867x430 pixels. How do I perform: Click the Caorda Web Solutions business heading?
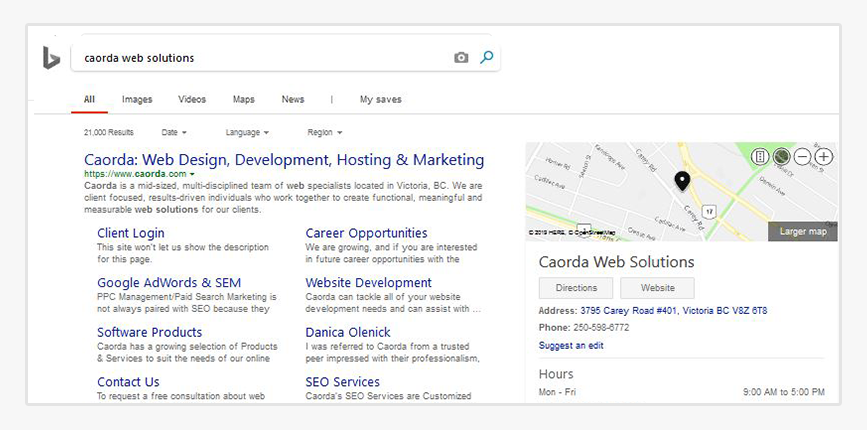(617, 262)
